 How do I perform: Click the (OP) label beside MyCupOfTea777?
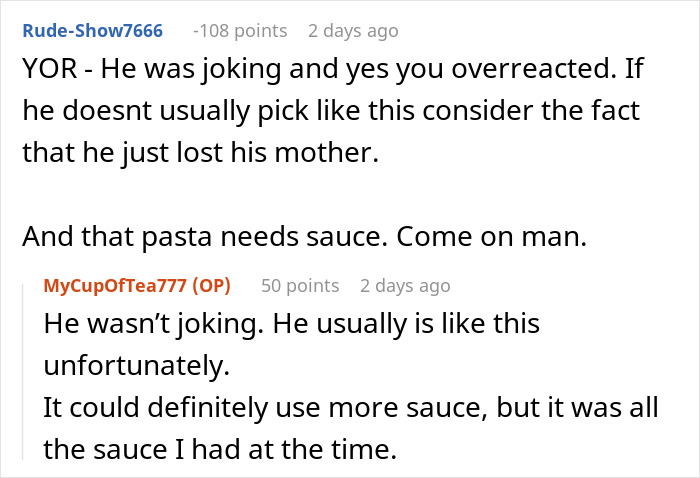coord(210,285)
